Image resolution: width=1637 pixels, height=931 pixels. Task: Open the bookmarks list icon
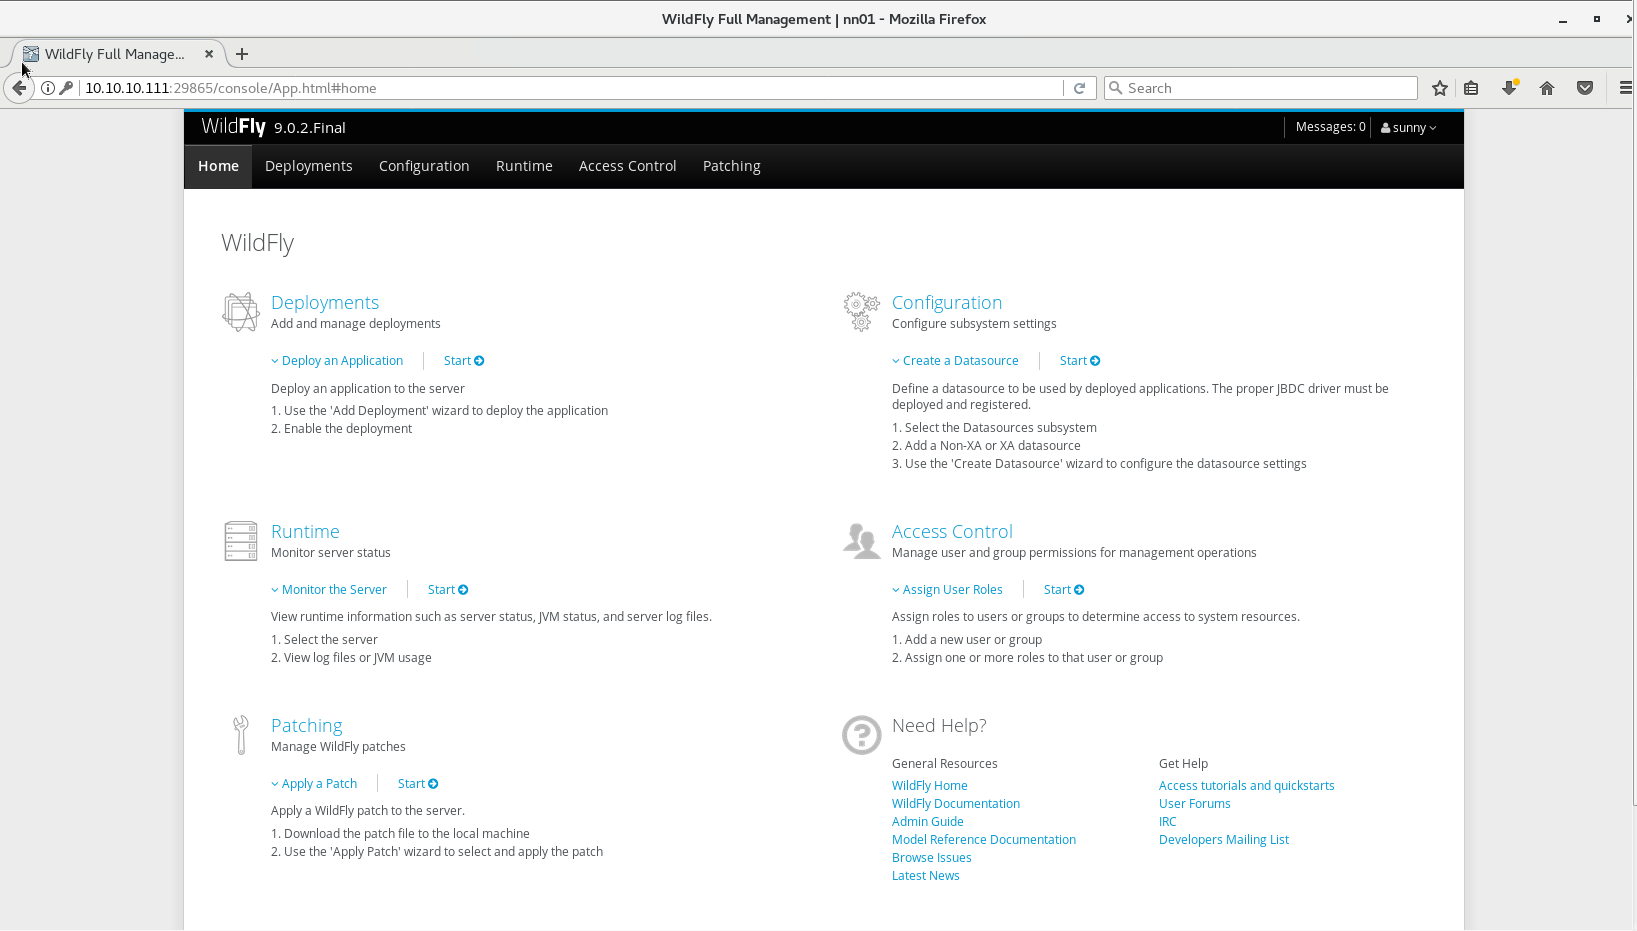click(1471, 88)
